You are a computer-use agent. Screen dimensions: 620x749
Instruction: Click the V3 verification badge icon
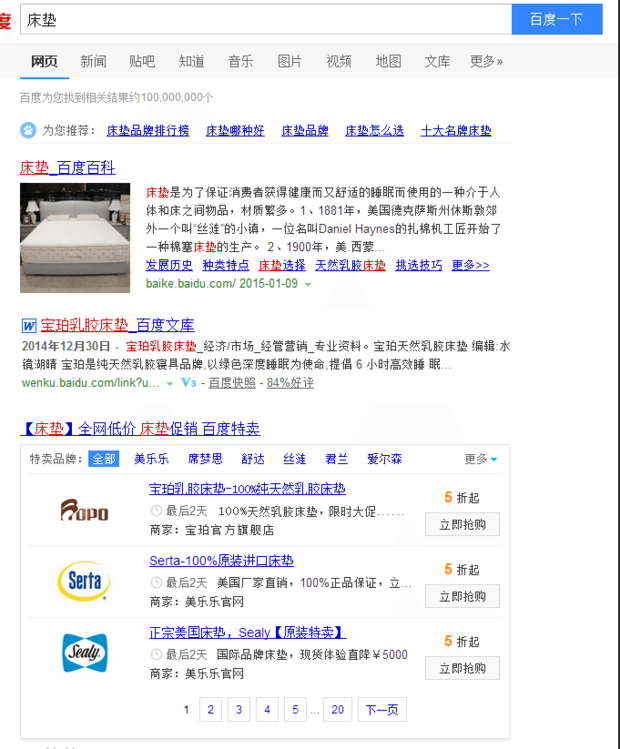click(x=189, y=383)
